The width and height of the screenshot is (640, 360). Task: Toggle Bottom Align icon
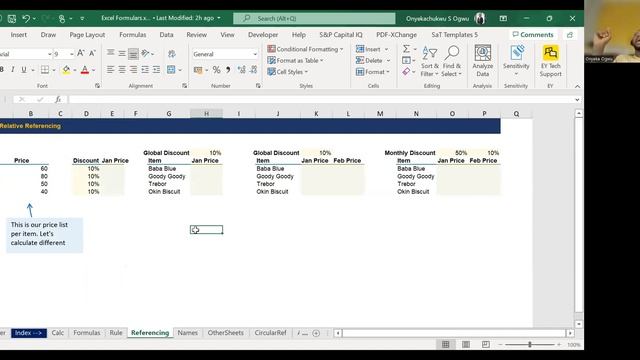point(133,53)
